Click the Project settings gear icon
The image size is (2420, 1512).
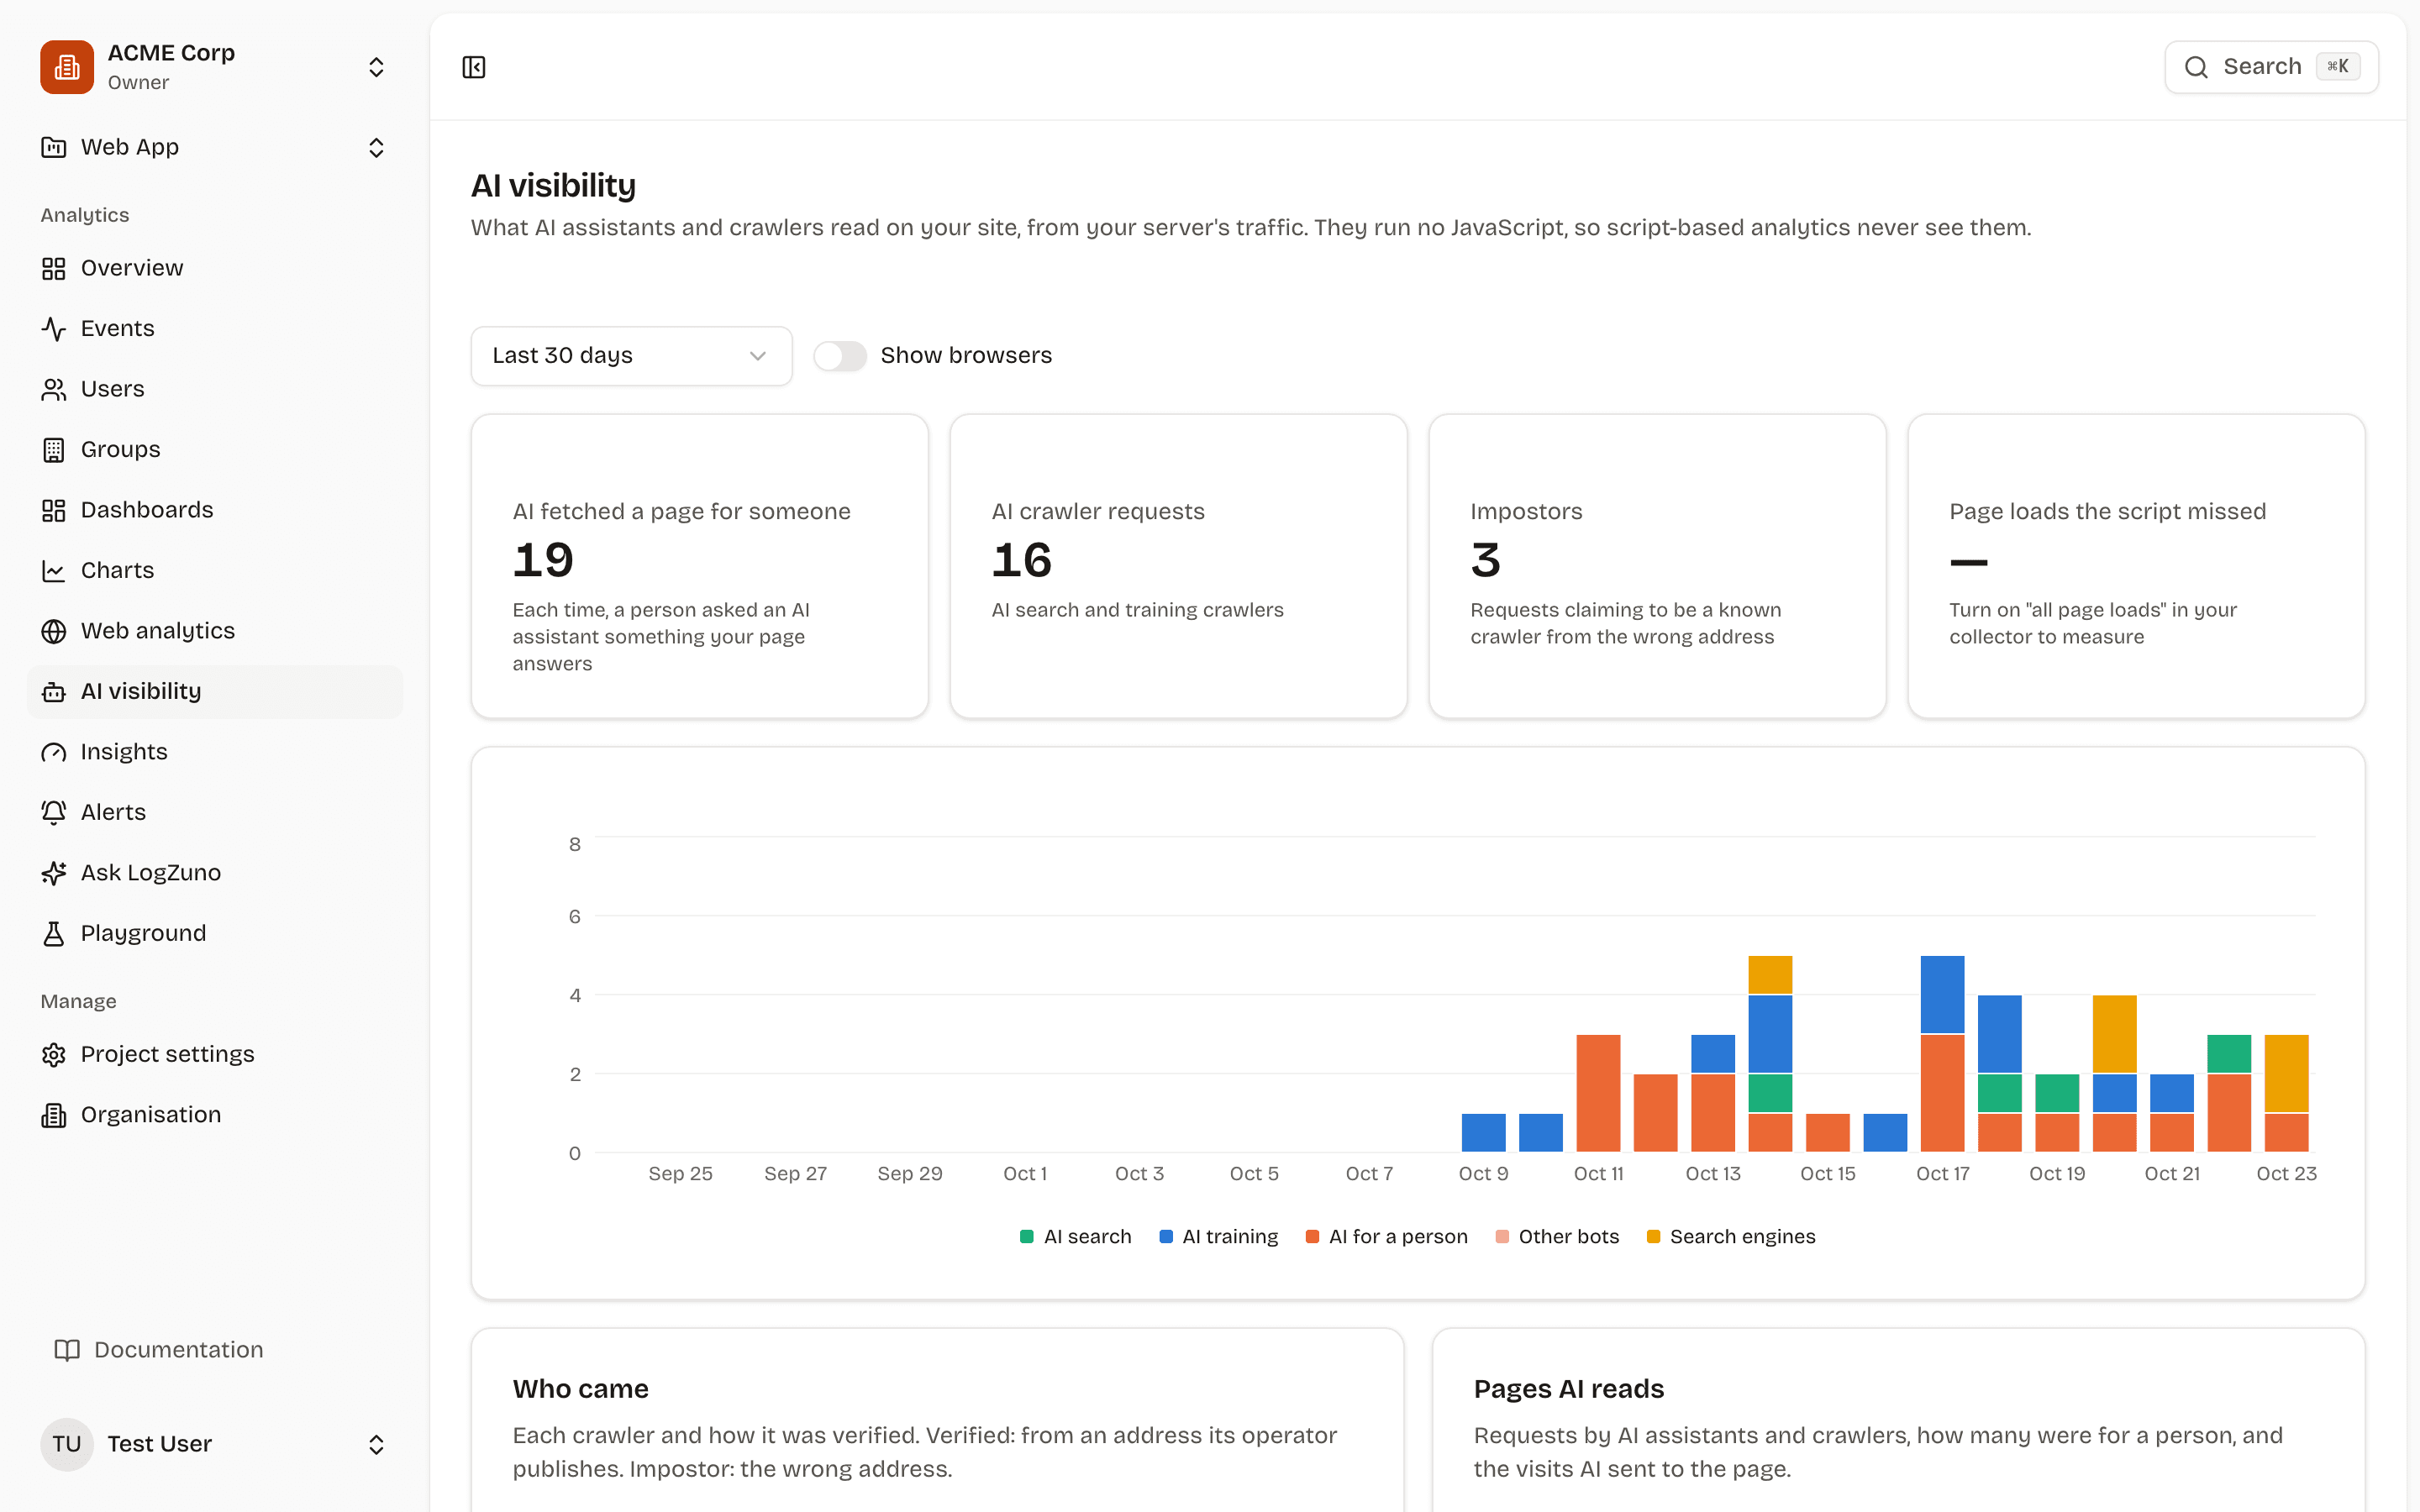click(x=54, y=1055)
